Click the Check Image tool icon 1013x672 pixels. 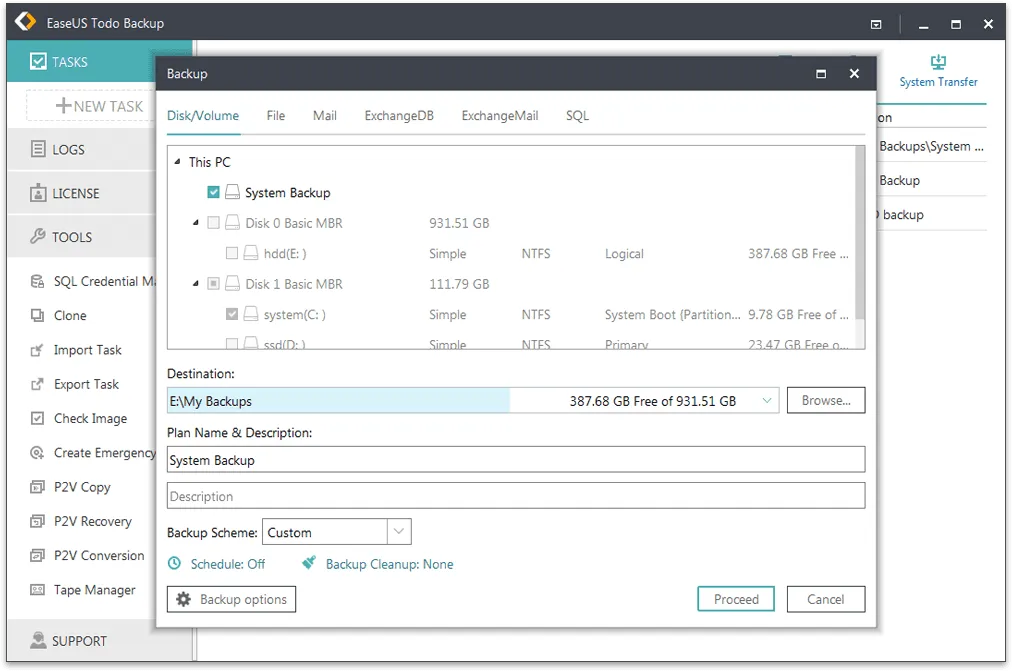[37, 419]
